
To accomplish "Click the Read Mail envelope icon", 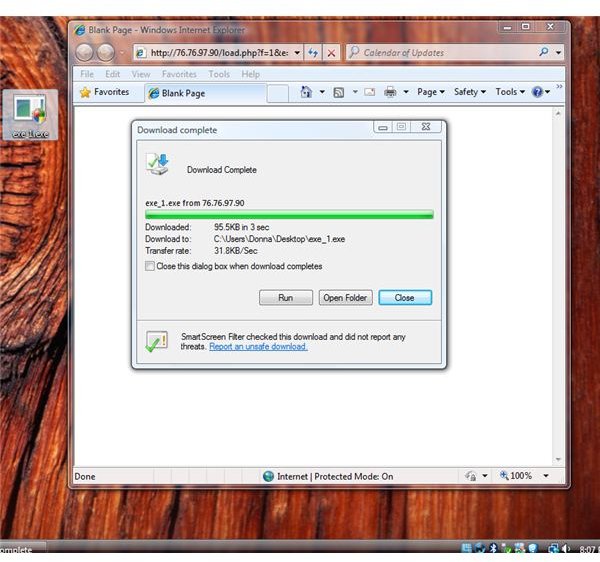I will pos(369,92).
